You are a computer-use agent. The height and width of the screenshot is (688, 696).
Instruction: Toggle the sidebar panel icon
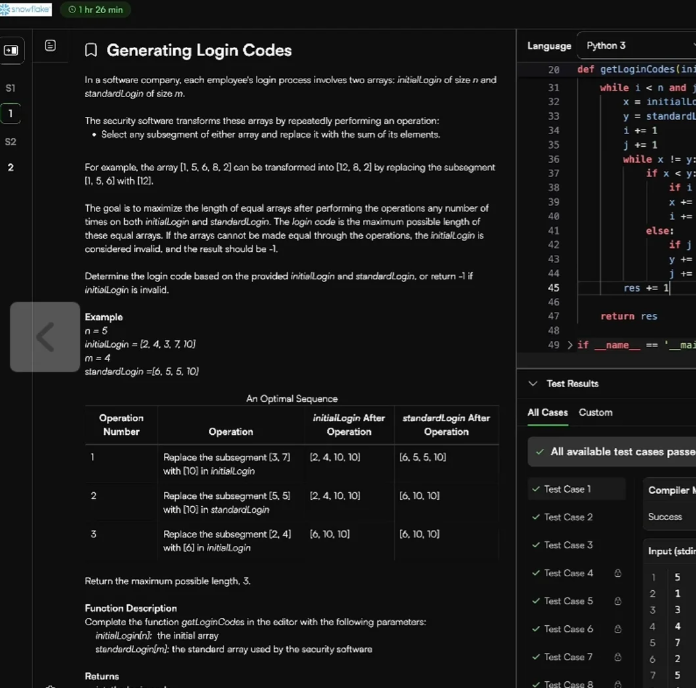11,51
